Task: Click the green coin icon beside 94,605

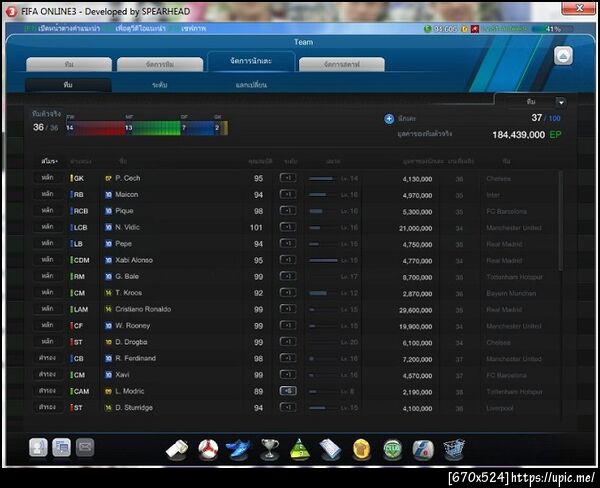Action: coord(428,29)
